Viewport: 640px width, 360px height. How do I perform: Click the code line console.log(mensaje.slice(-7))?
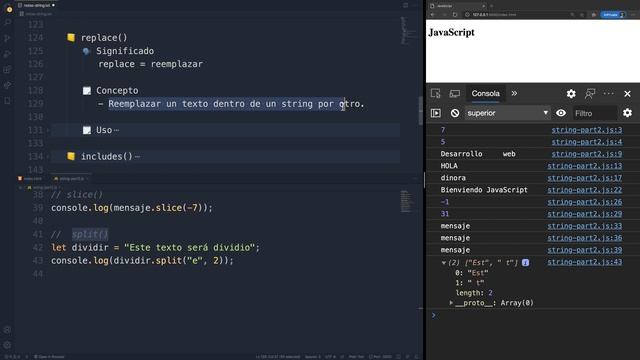132,208
